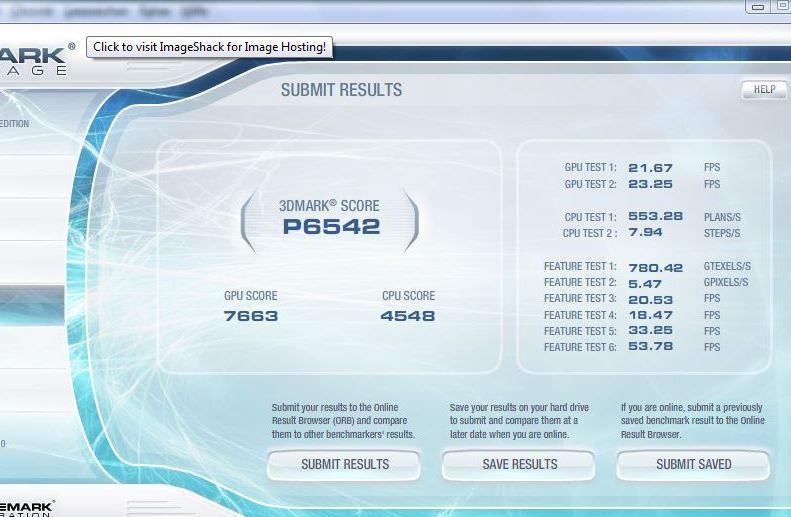The width and height of the screenshot is (791, 517).
Task: Click the 3DMARK SCORE label
Action: tap(329, 206)
